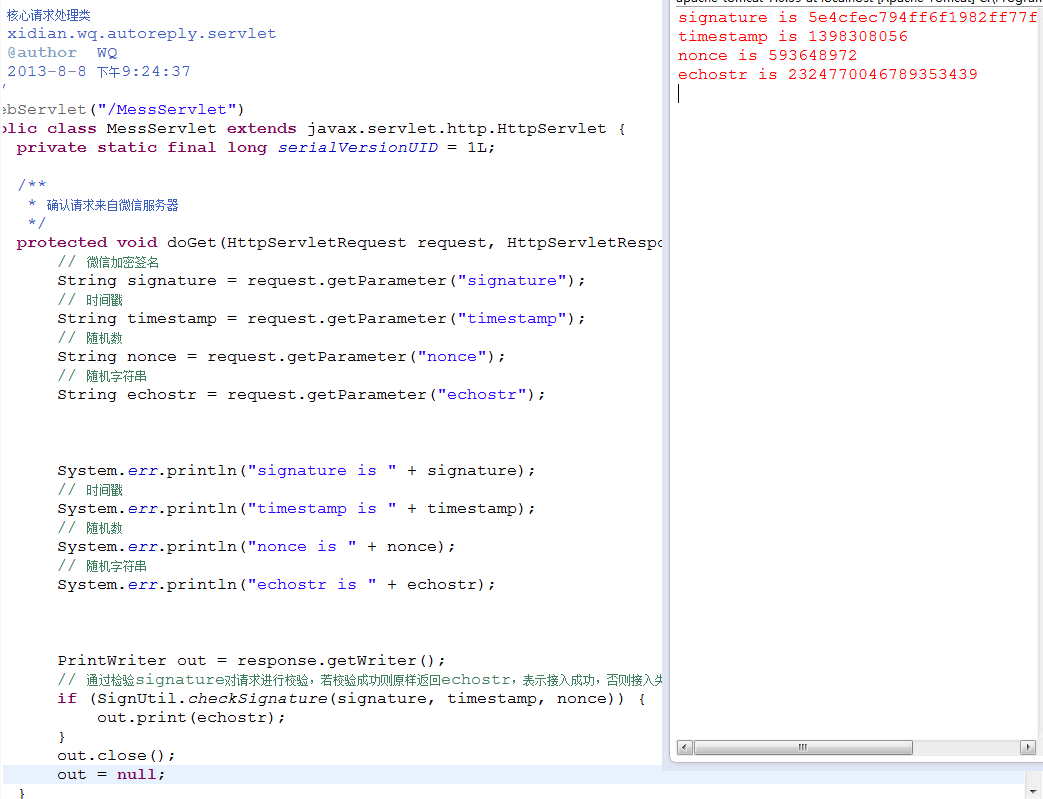Click the serialVersionUID field name

click(x=358, y=148)
